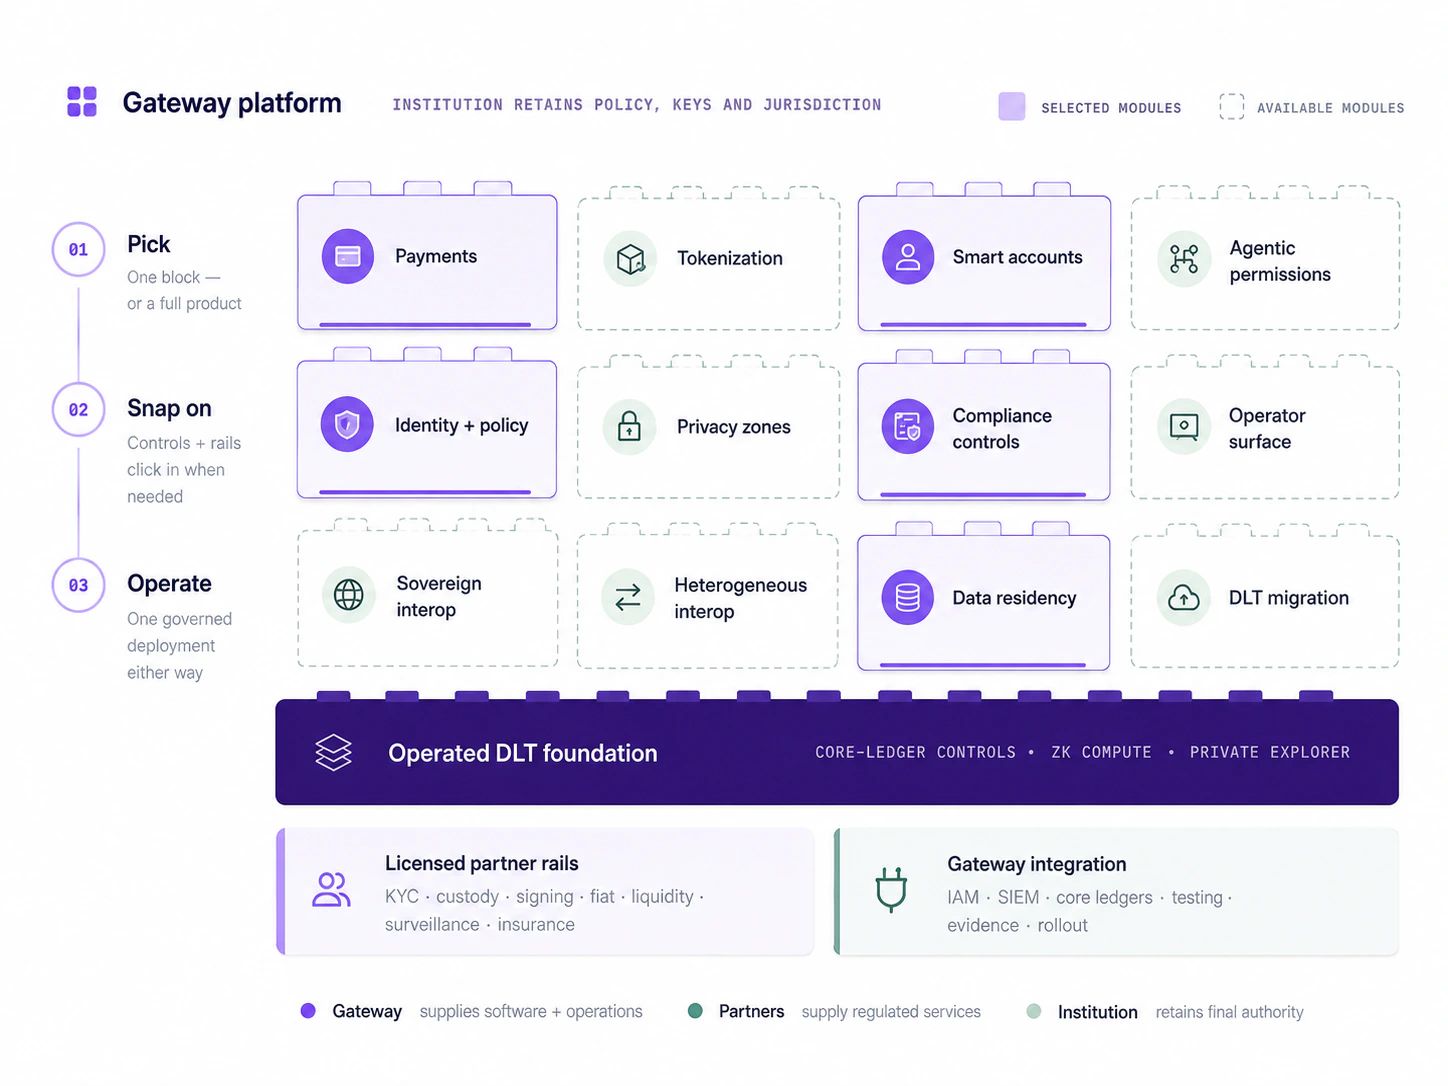Click the Operate step heading
The image size is (1448, 1086).
pos(169,584)
